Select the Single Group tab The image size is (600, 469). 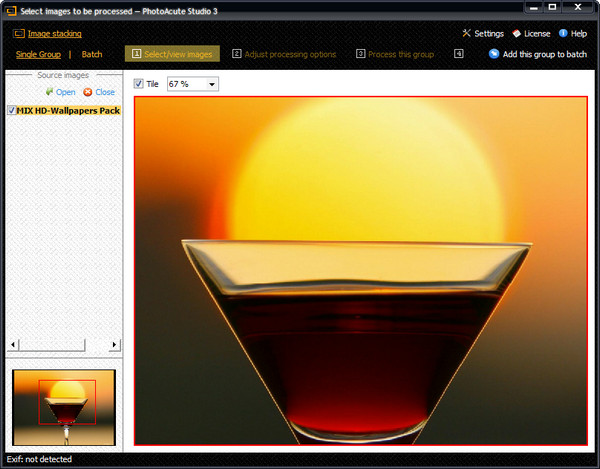pyautogui.click(x=37, y=54)
